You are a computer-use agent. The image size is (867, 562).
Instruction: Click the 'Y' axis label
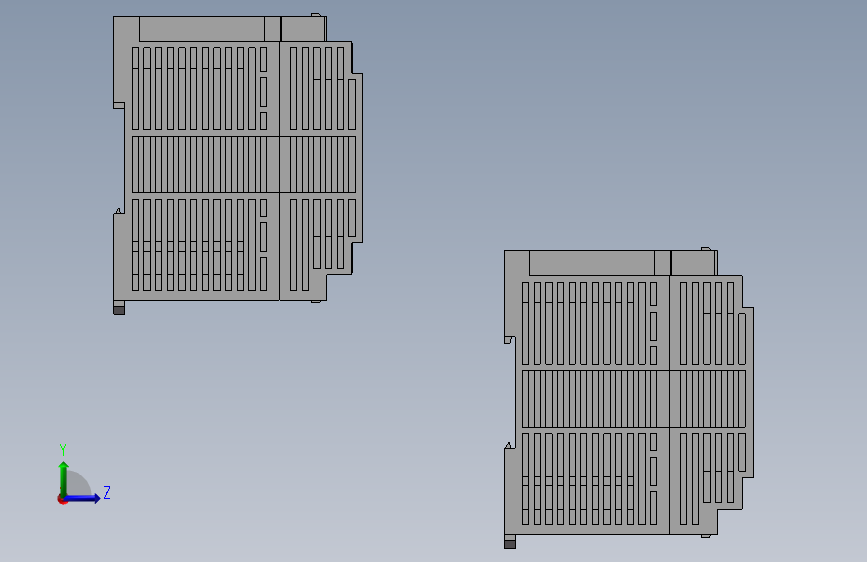[x=63, y=449]
